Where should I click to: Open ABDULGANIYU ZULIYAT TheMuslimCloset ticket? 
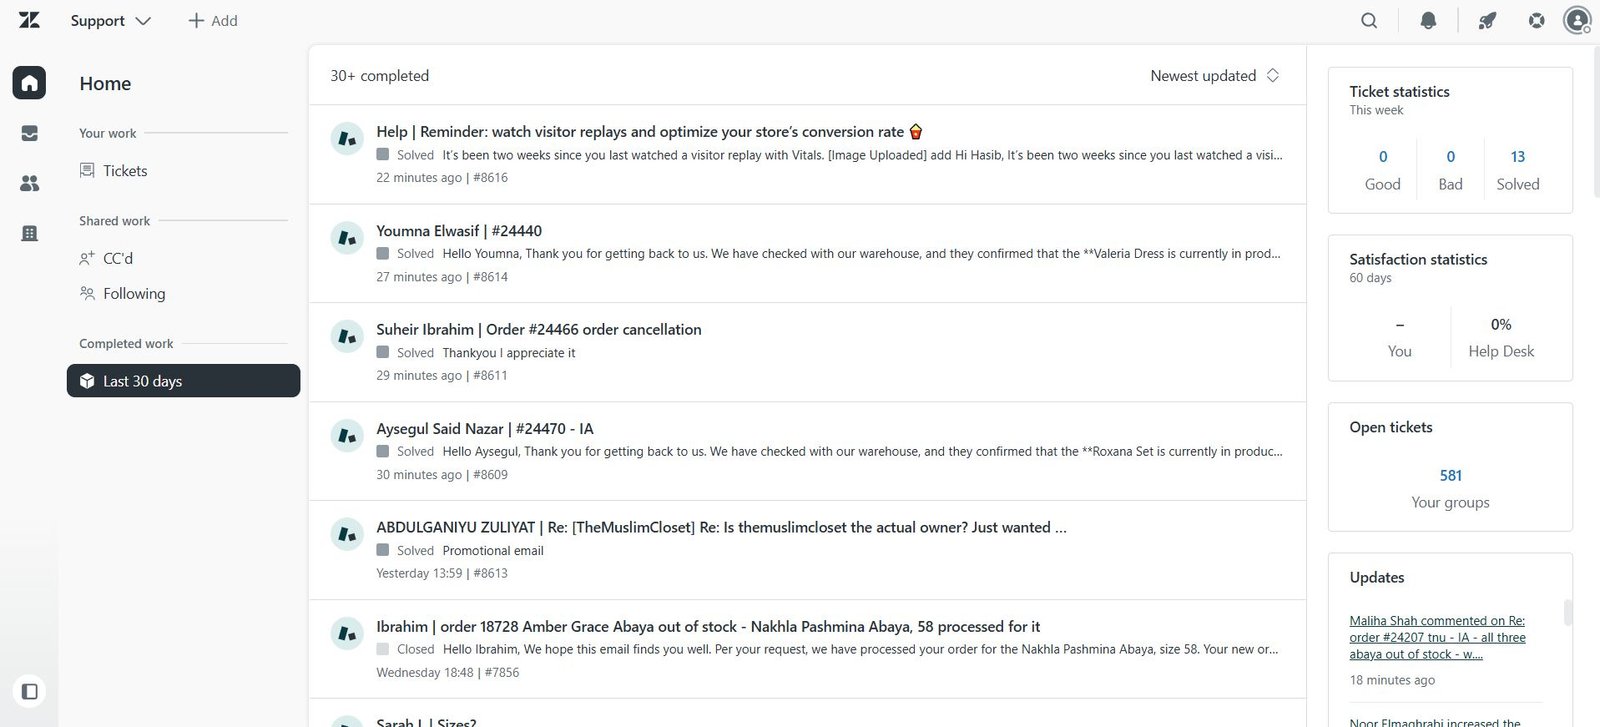(808, 551)
